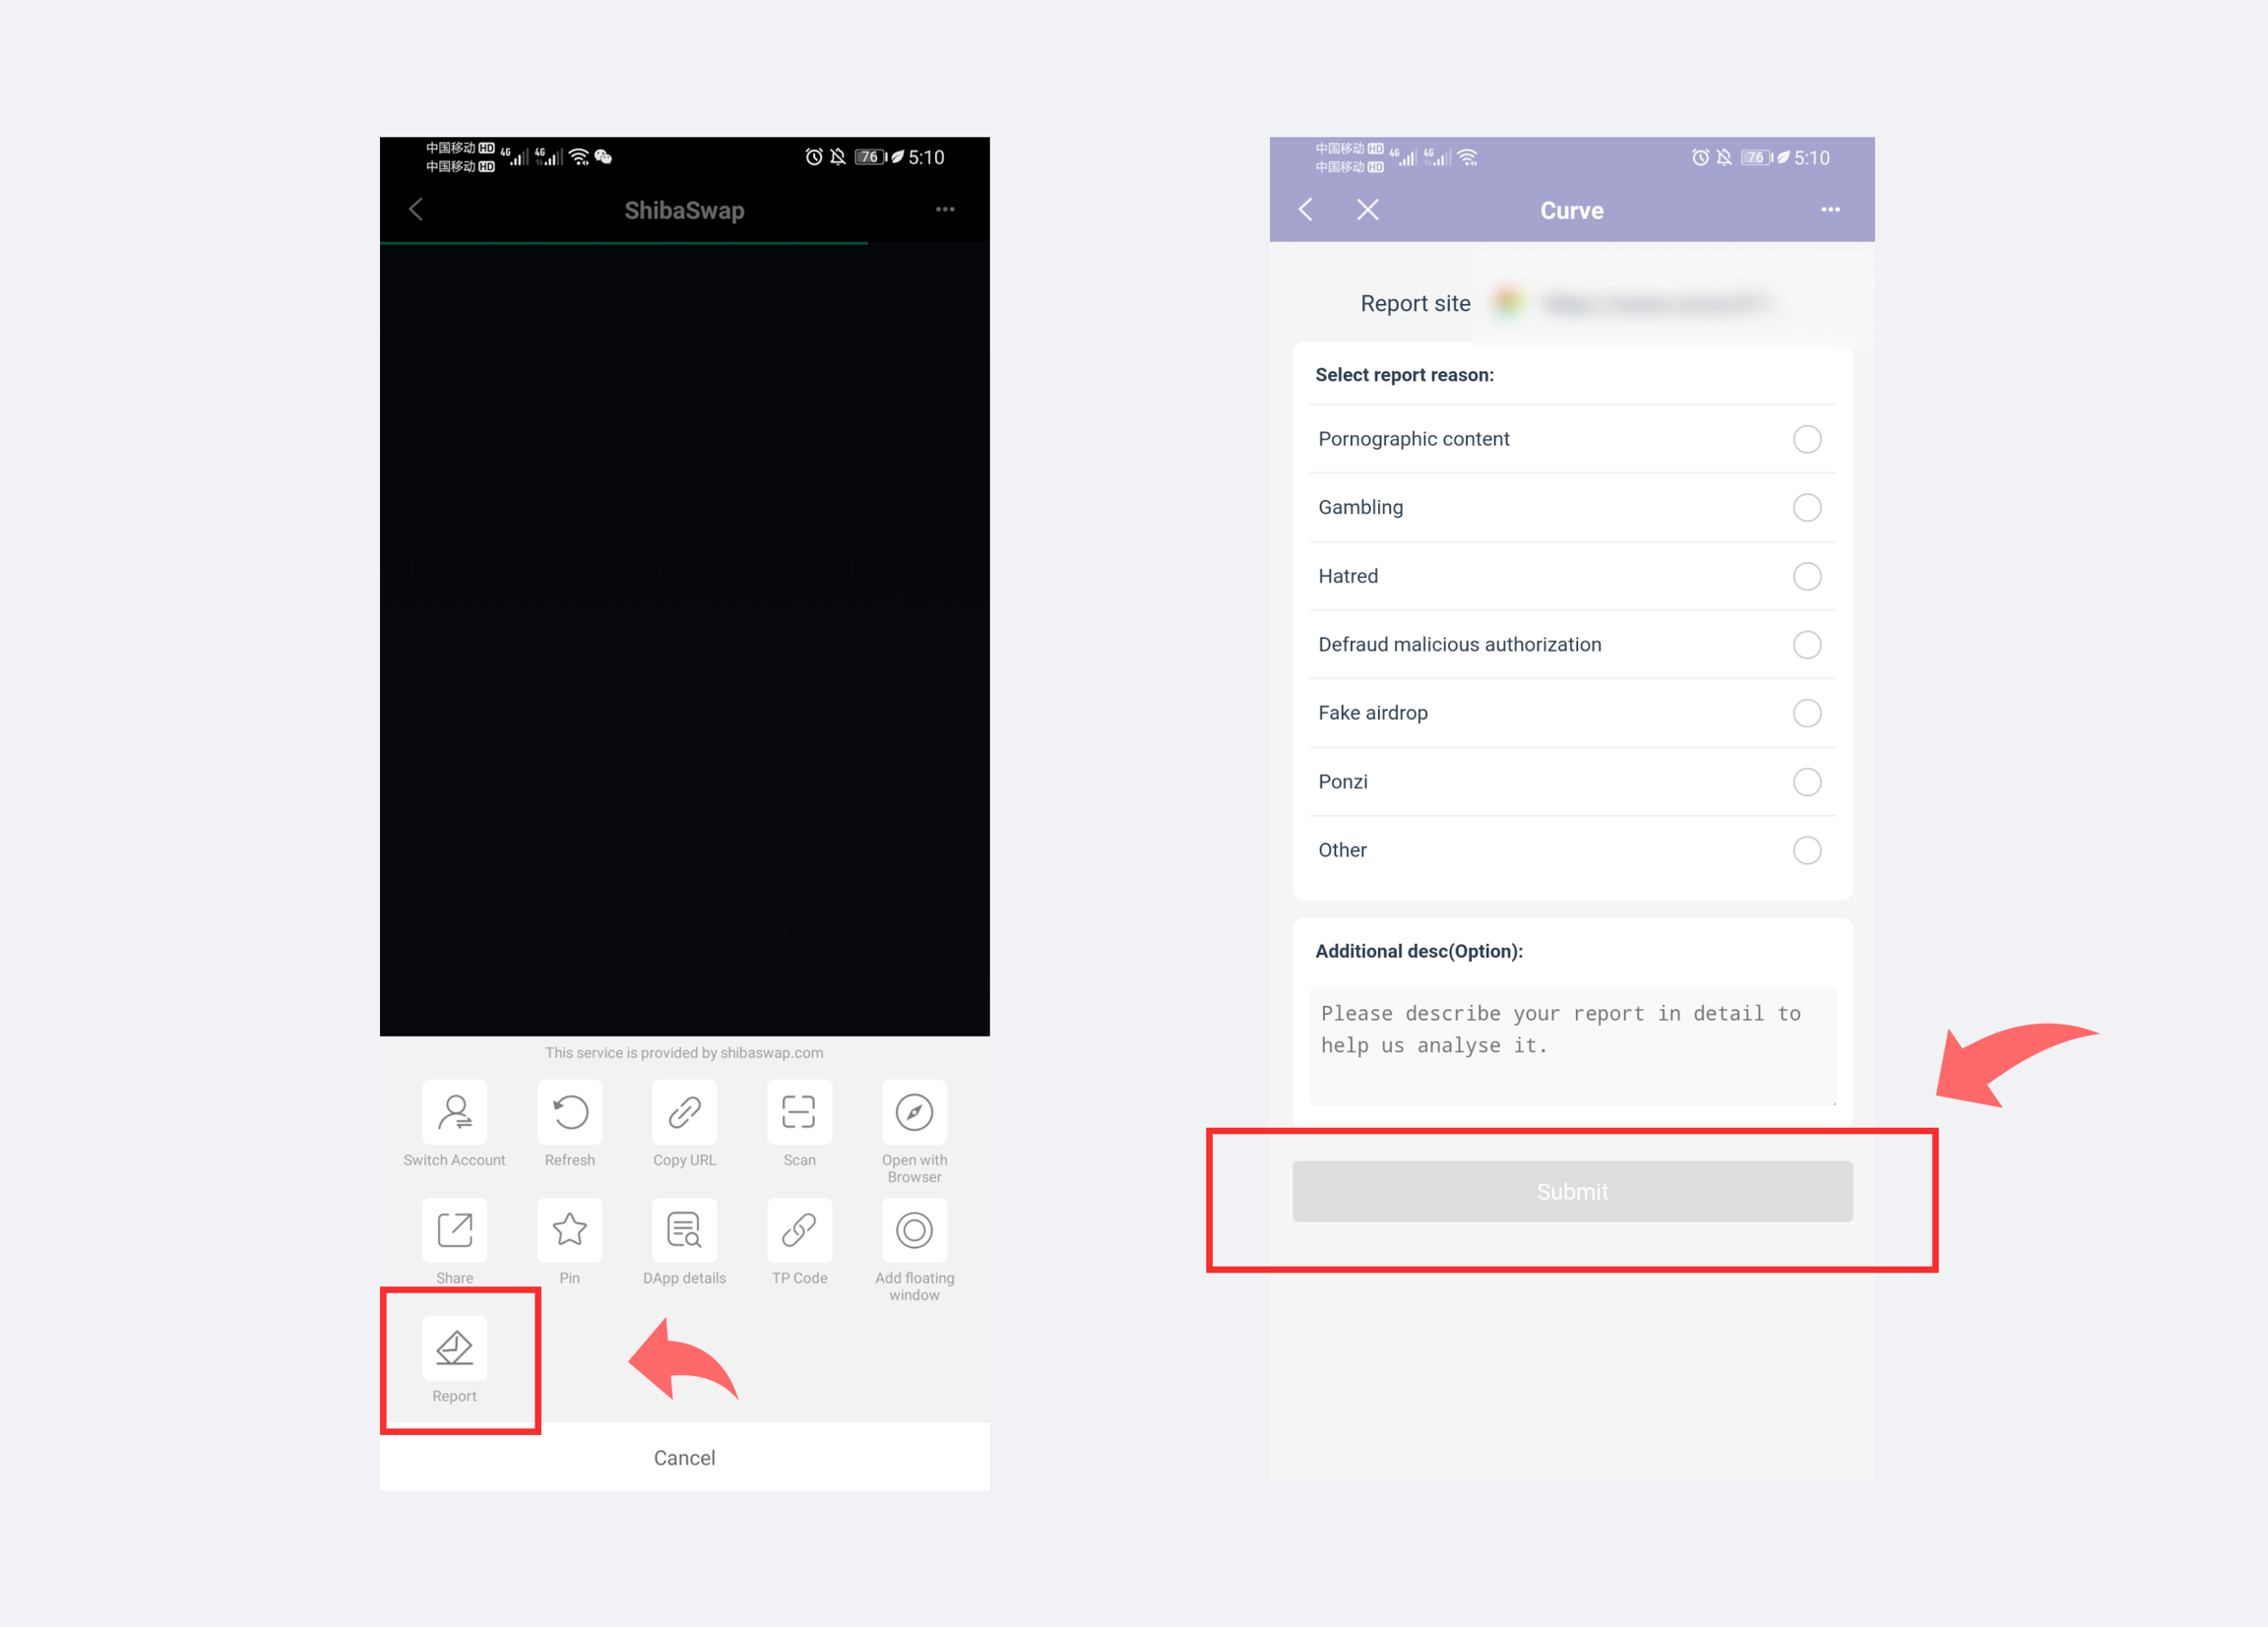Tap the Switch Account icon

click(454, 1112)
